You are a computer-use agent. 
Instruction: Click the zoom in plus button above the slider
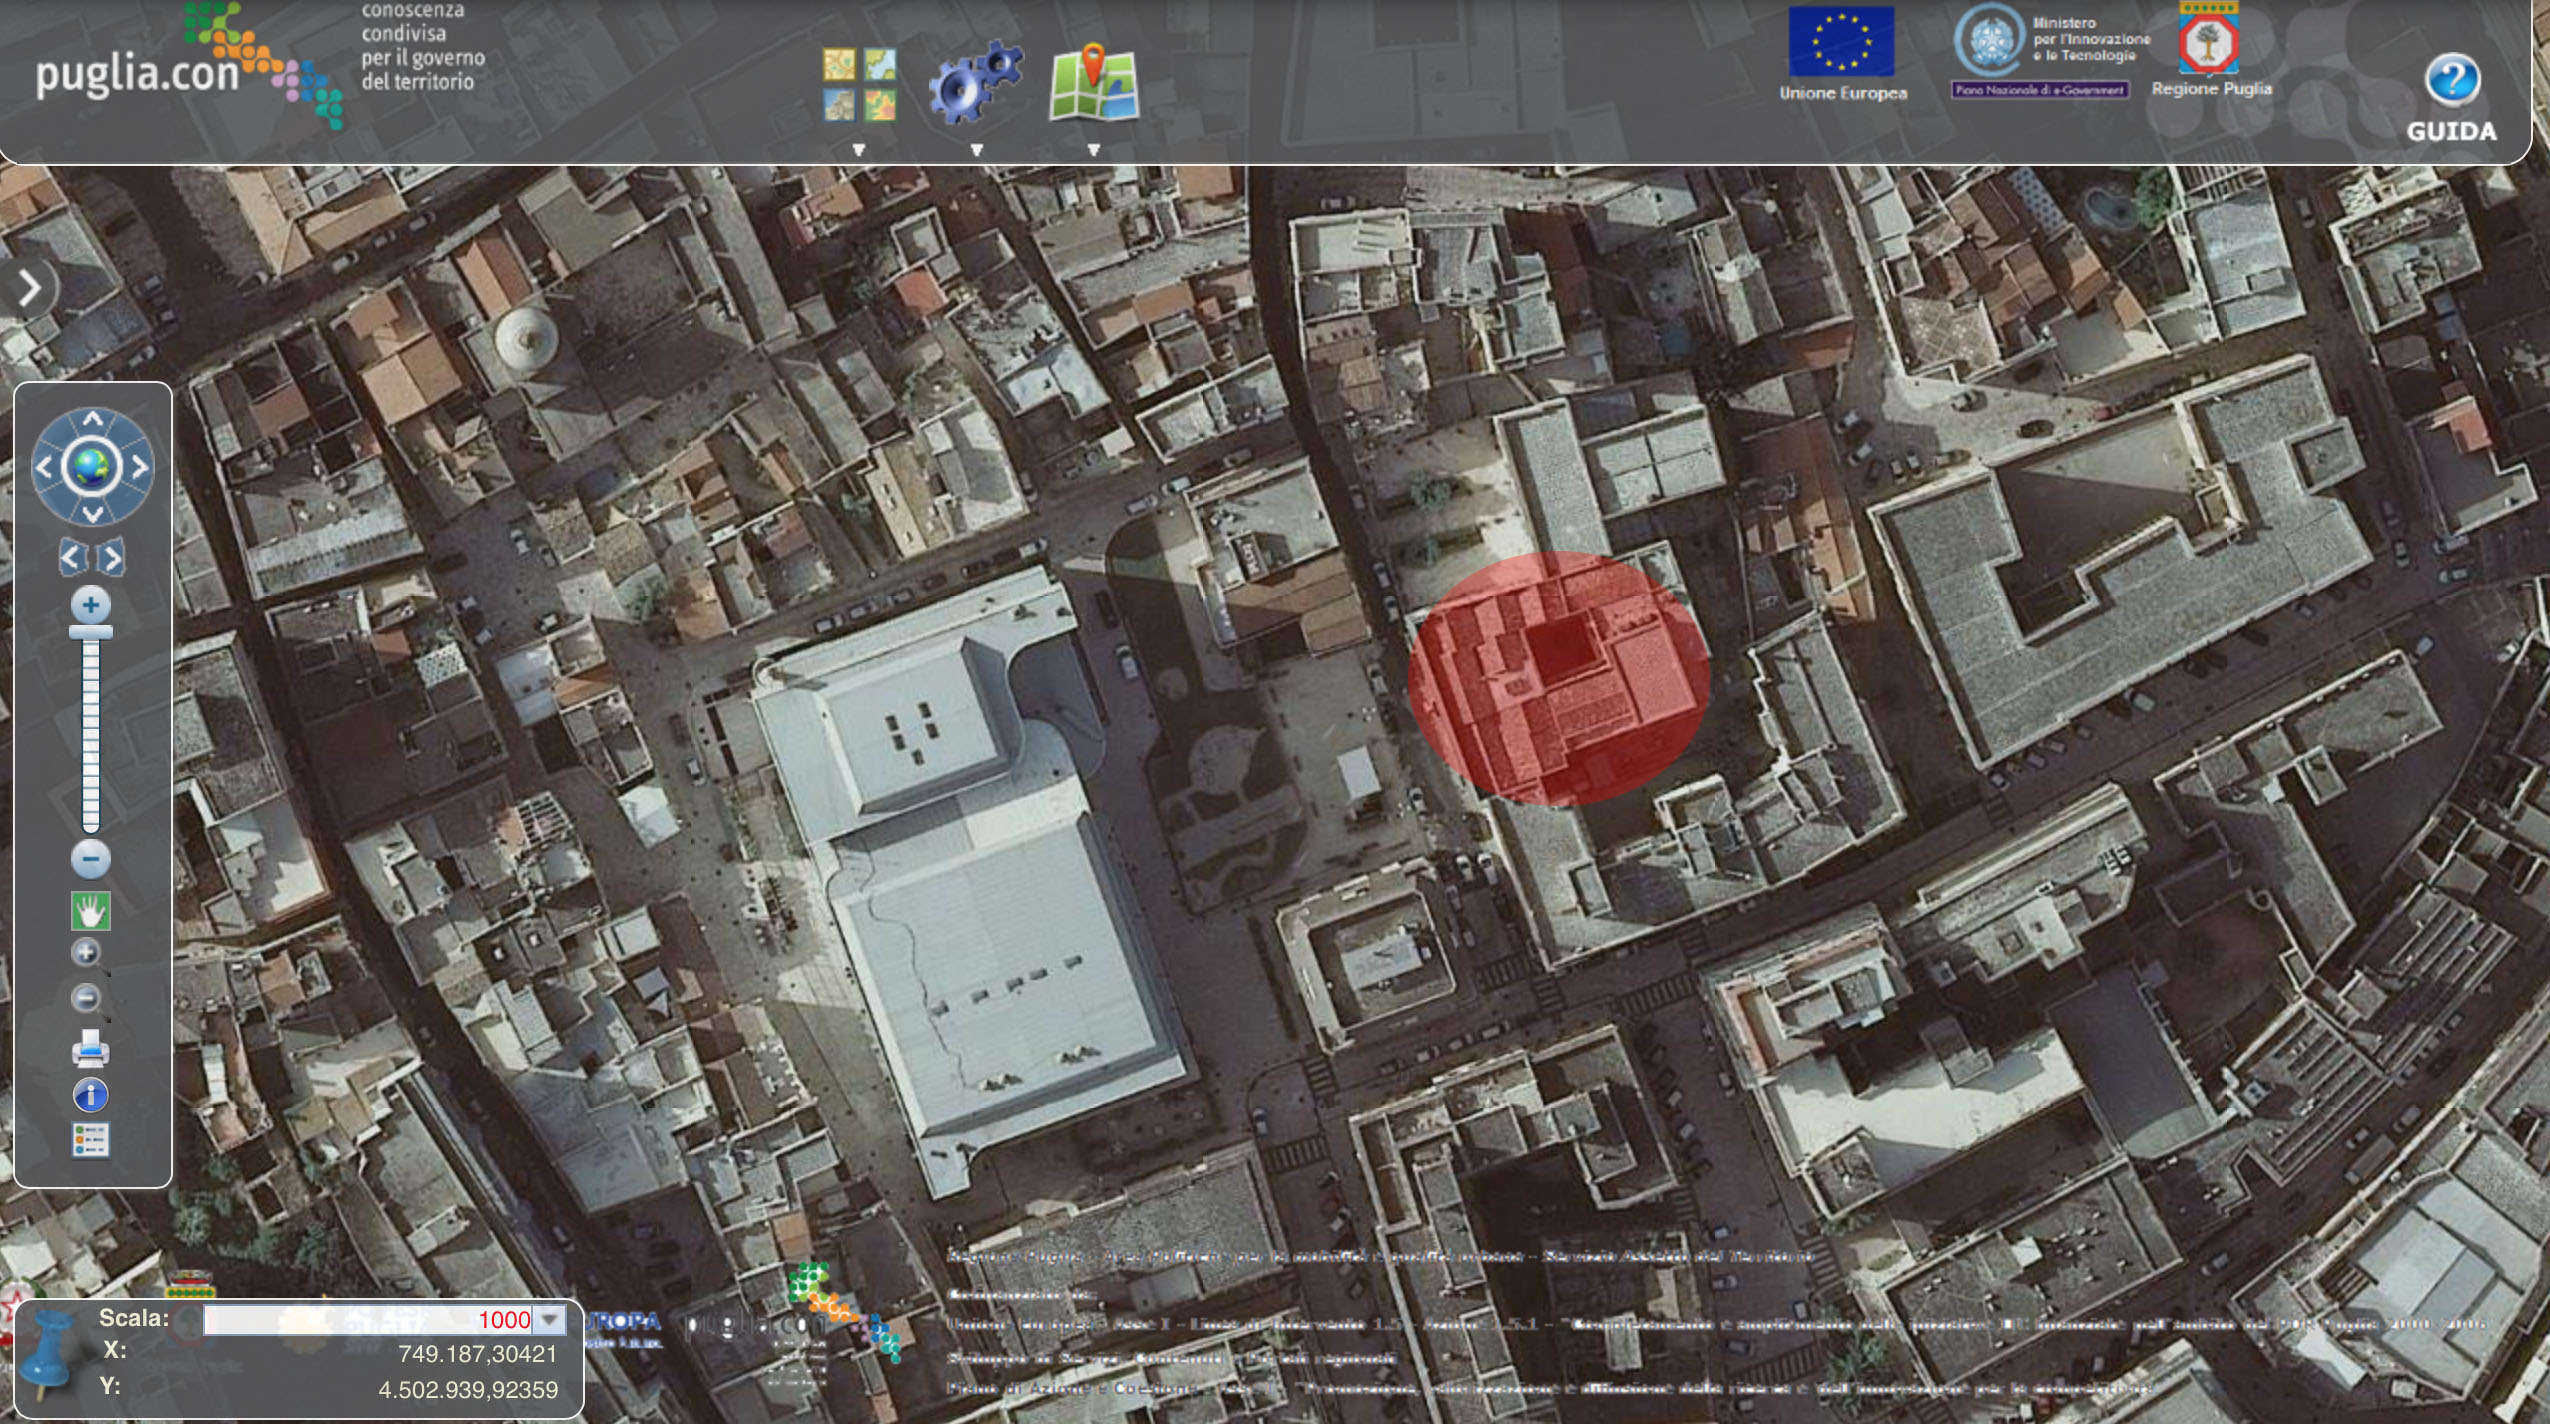coord(91,605)
